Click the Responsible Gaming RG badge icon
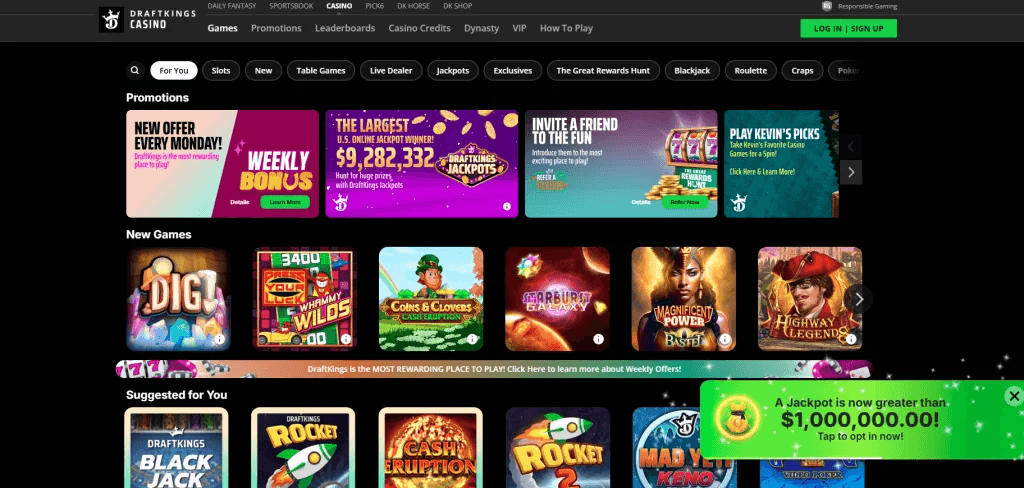 pyautogui.click(x=827, y=6)
